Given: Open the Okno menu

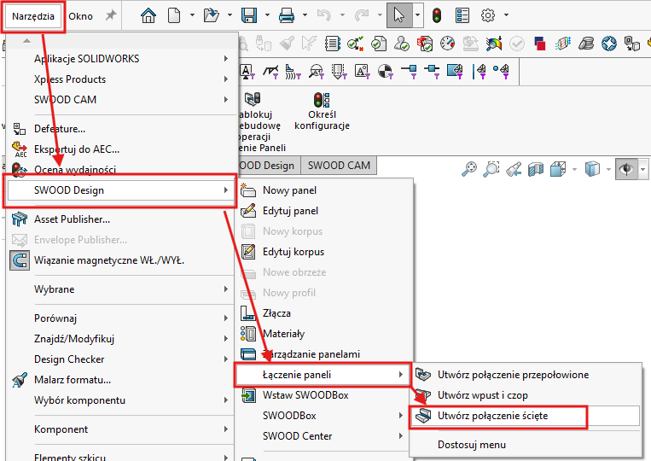Looking at the screenshot, I should (x=81, y=16).
